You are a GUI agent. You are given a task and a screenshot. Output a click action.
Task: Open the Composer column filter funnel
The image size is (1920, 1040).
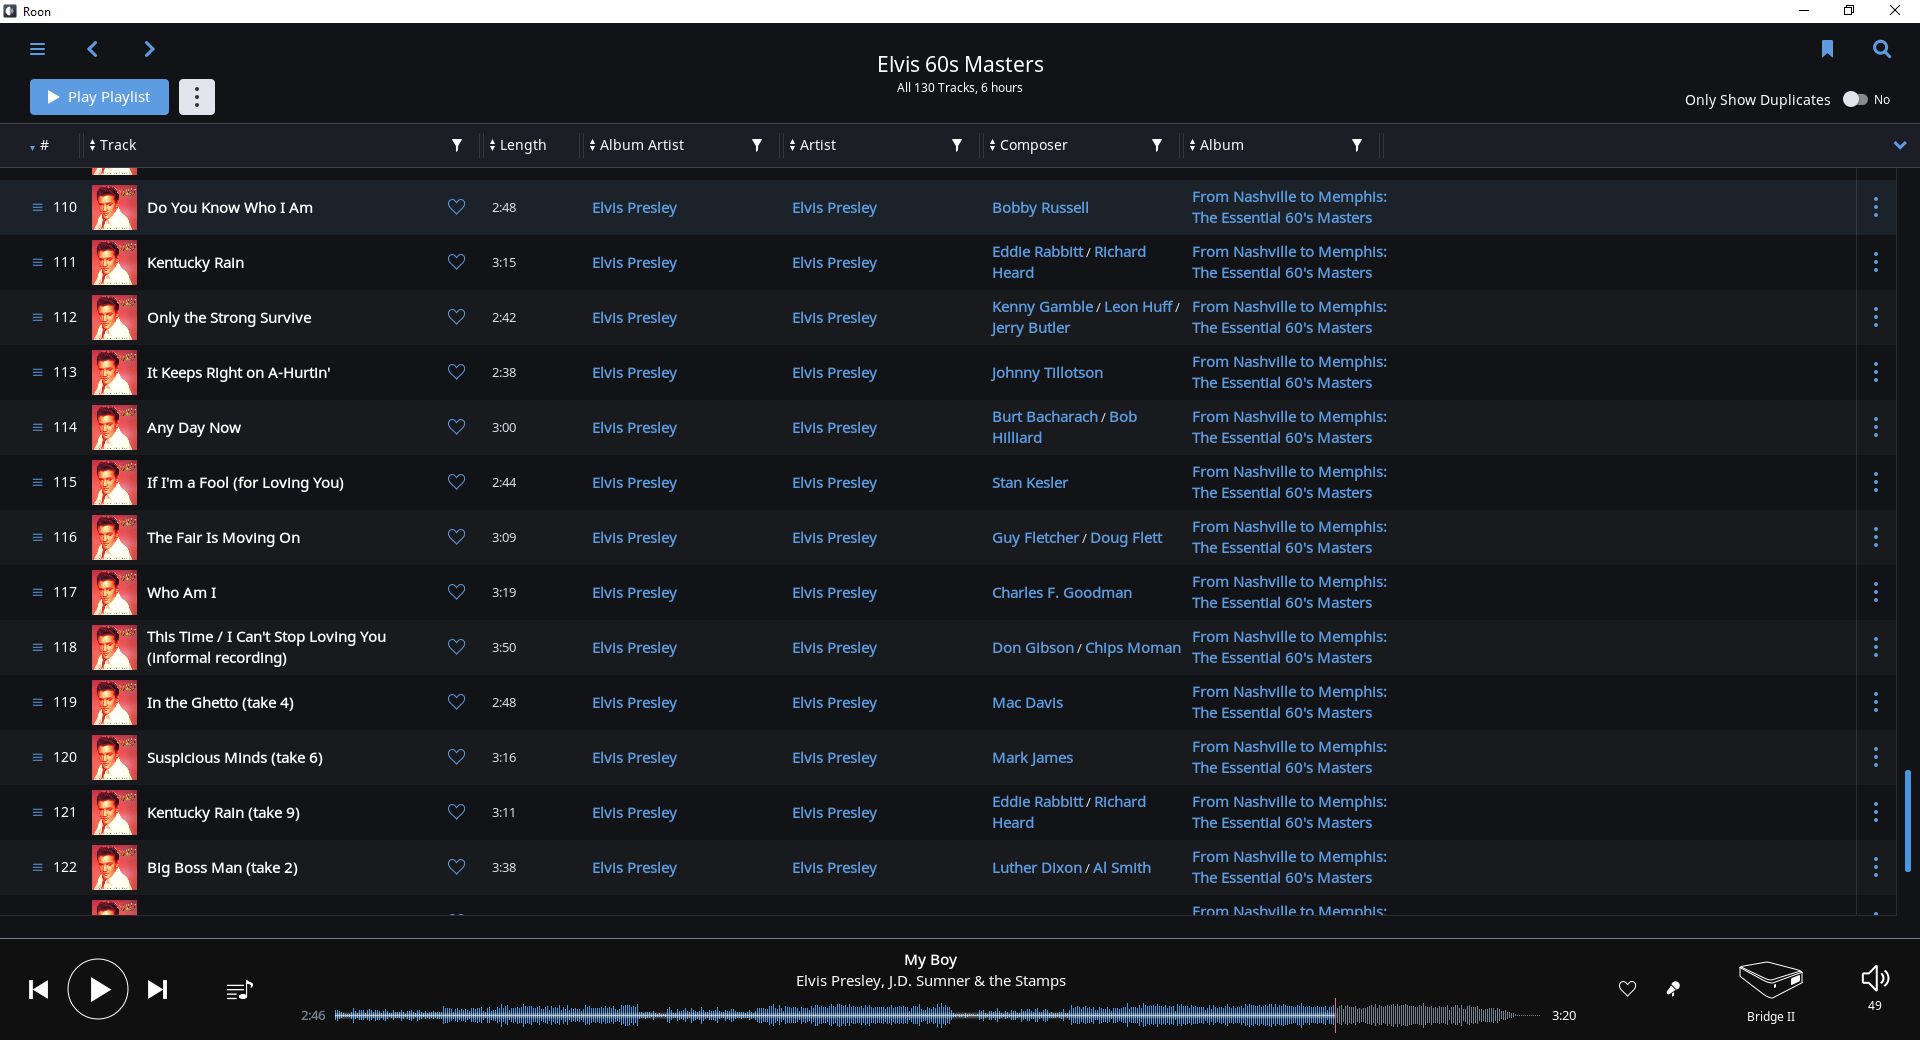(1157, 145)
